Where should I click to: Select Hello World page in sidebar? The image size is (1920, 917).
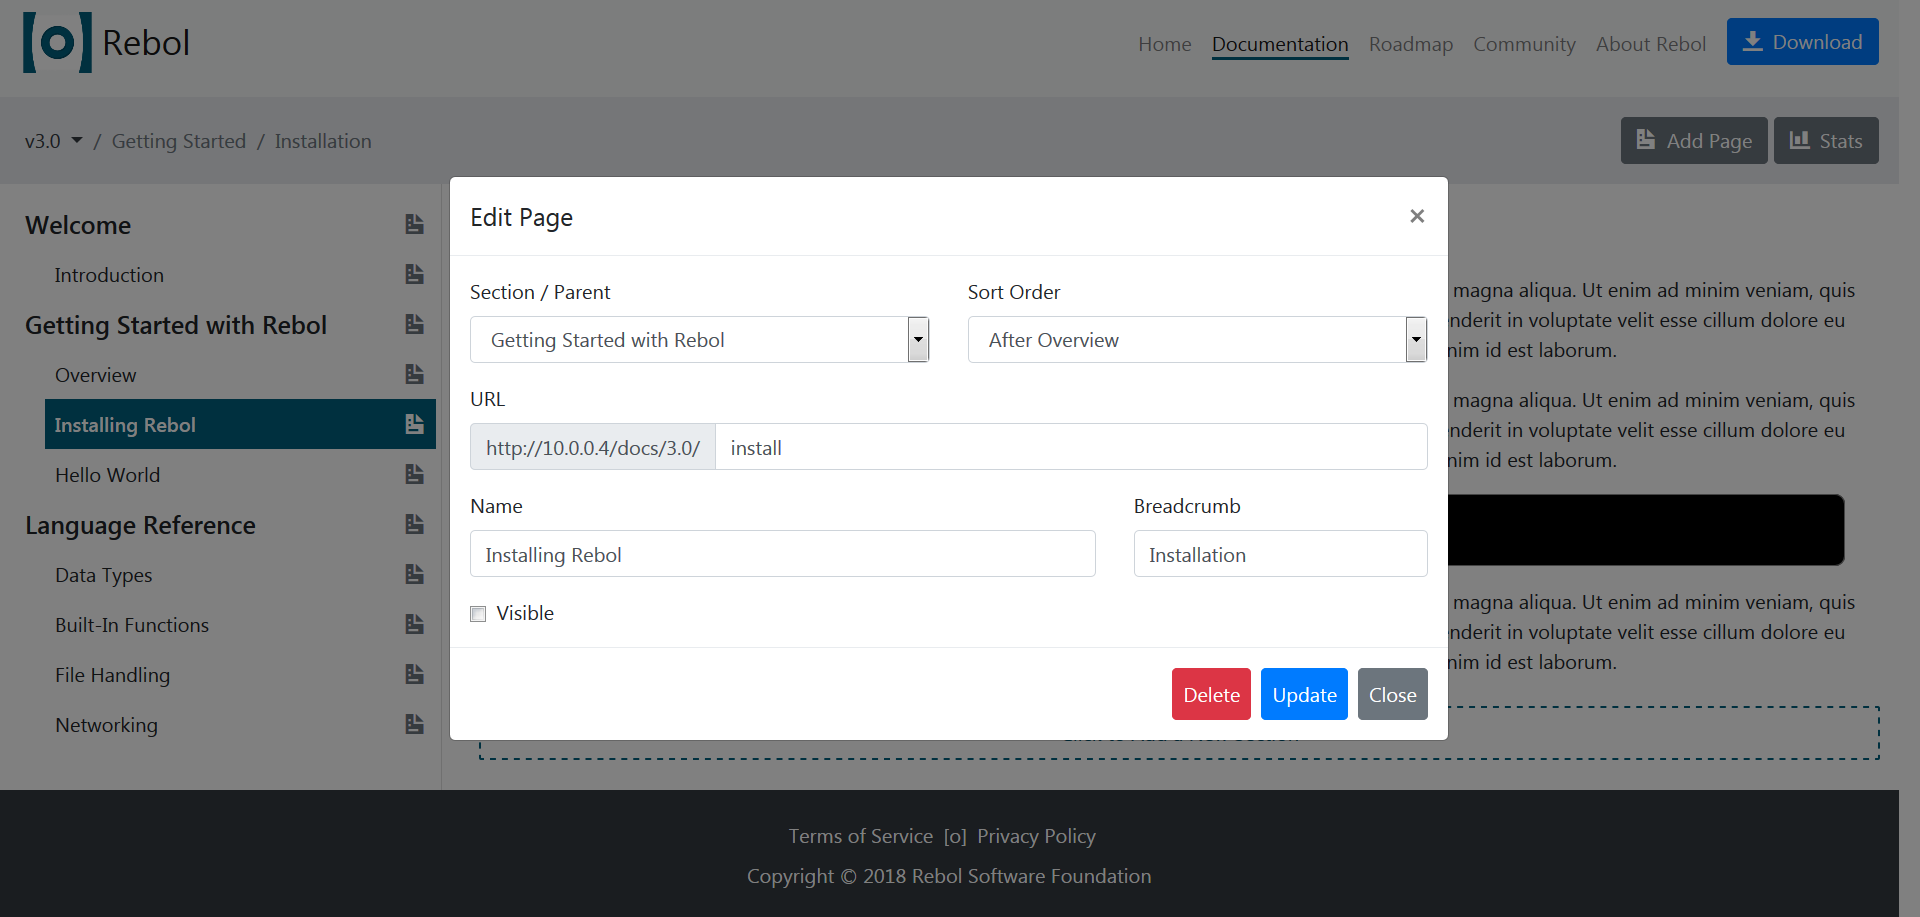click(x=107, y=475)
